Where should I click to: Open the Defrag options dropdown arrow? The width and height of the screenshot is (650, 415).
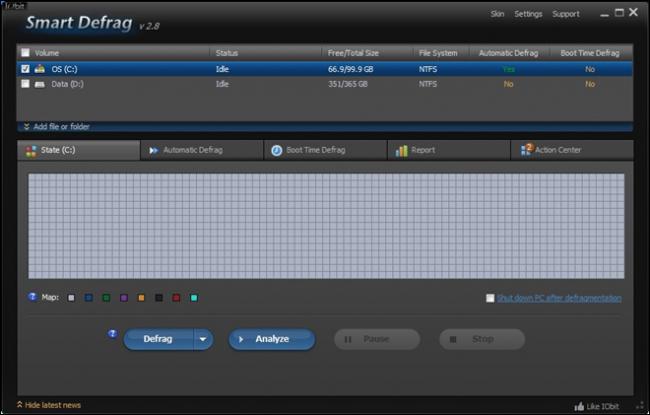click(x=203, y=339)
